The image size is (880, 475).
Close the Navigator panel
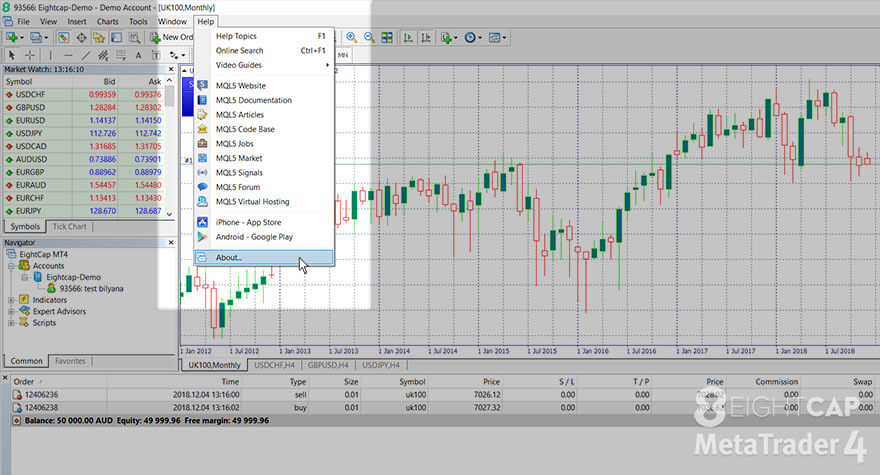(171, 243)
